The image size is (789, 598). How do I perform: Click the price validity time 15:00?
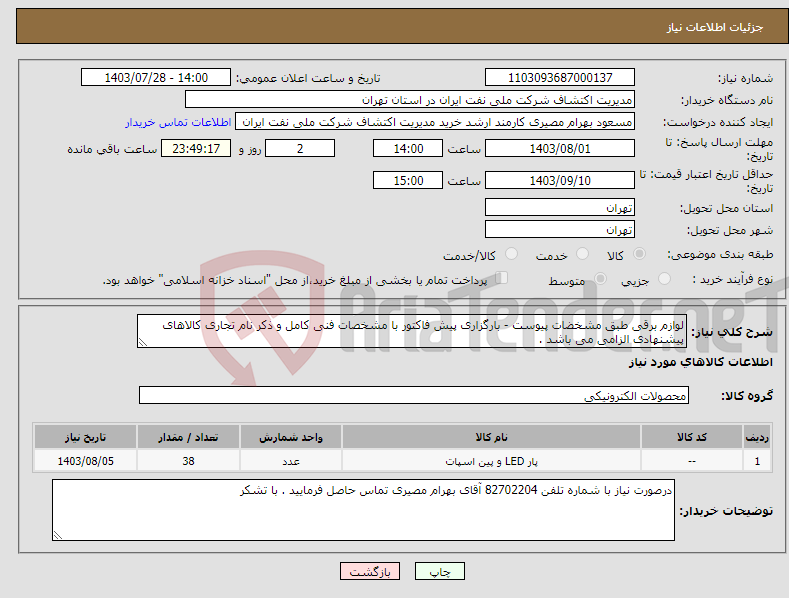(408, 180)
